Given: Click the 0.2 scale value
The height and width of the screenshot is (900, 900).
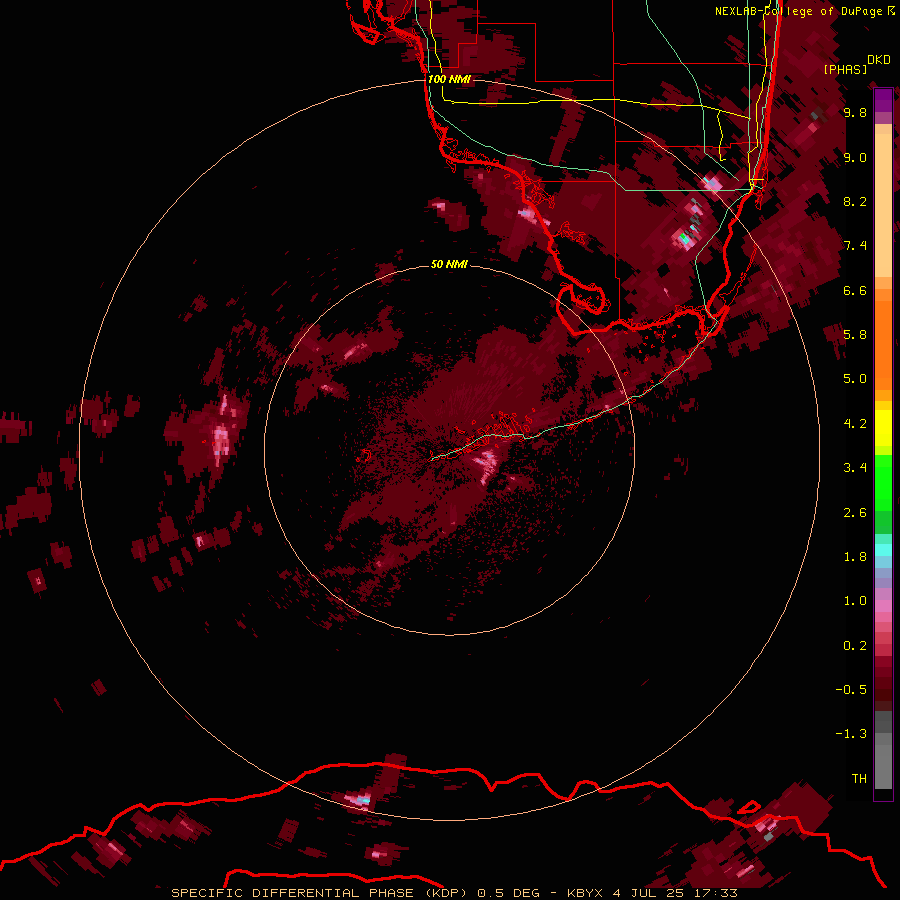Looking at the screenshot, I should (855, 646).
